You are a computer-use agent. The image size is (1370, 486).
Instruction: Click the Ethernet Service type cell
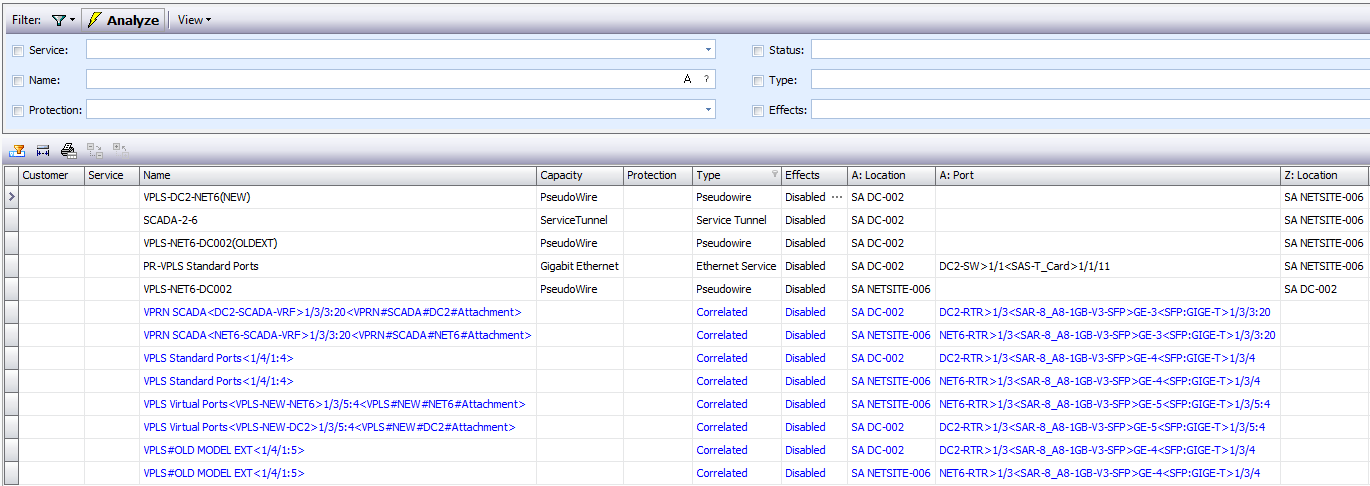[x=736, y=266]
